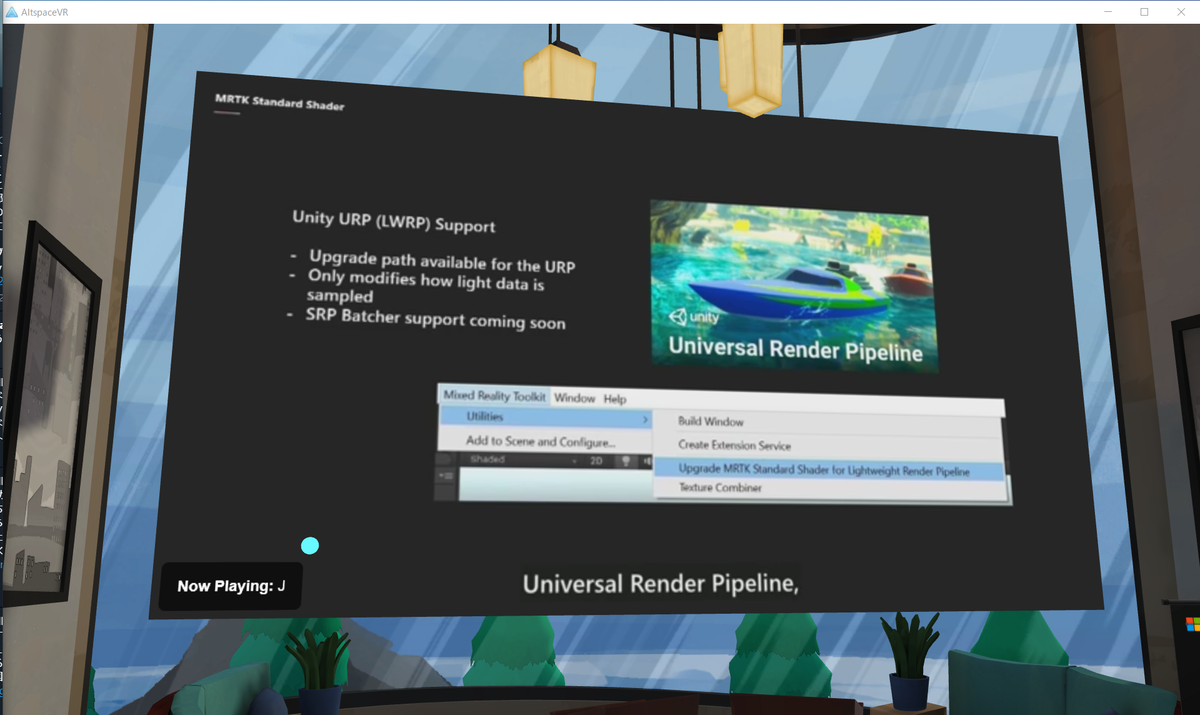1200x715 pixels.
Task: Open the Shaded draw mode dropdown
Action: (x=524, y=460)
